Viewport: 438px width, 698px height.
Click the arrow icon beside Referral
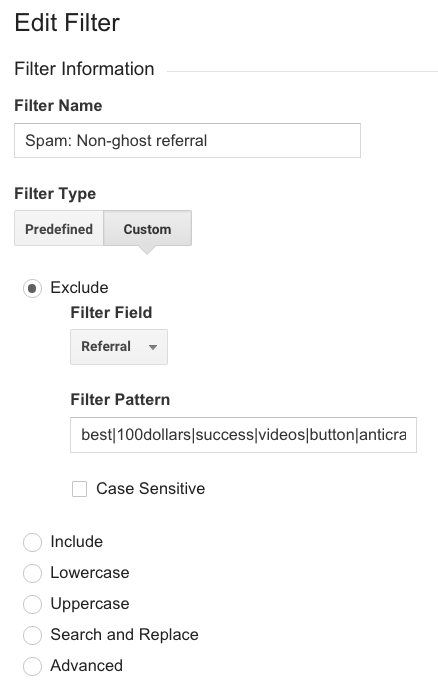pyautogui.click(x=153, y=347)
